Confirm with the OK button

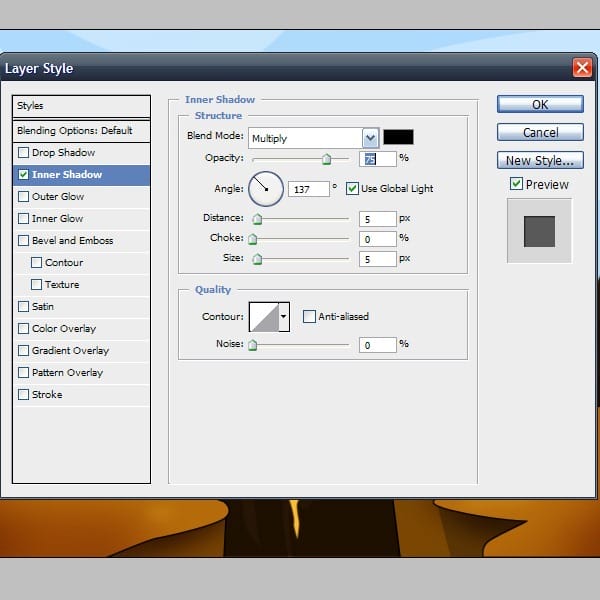(x=540, y=104)
